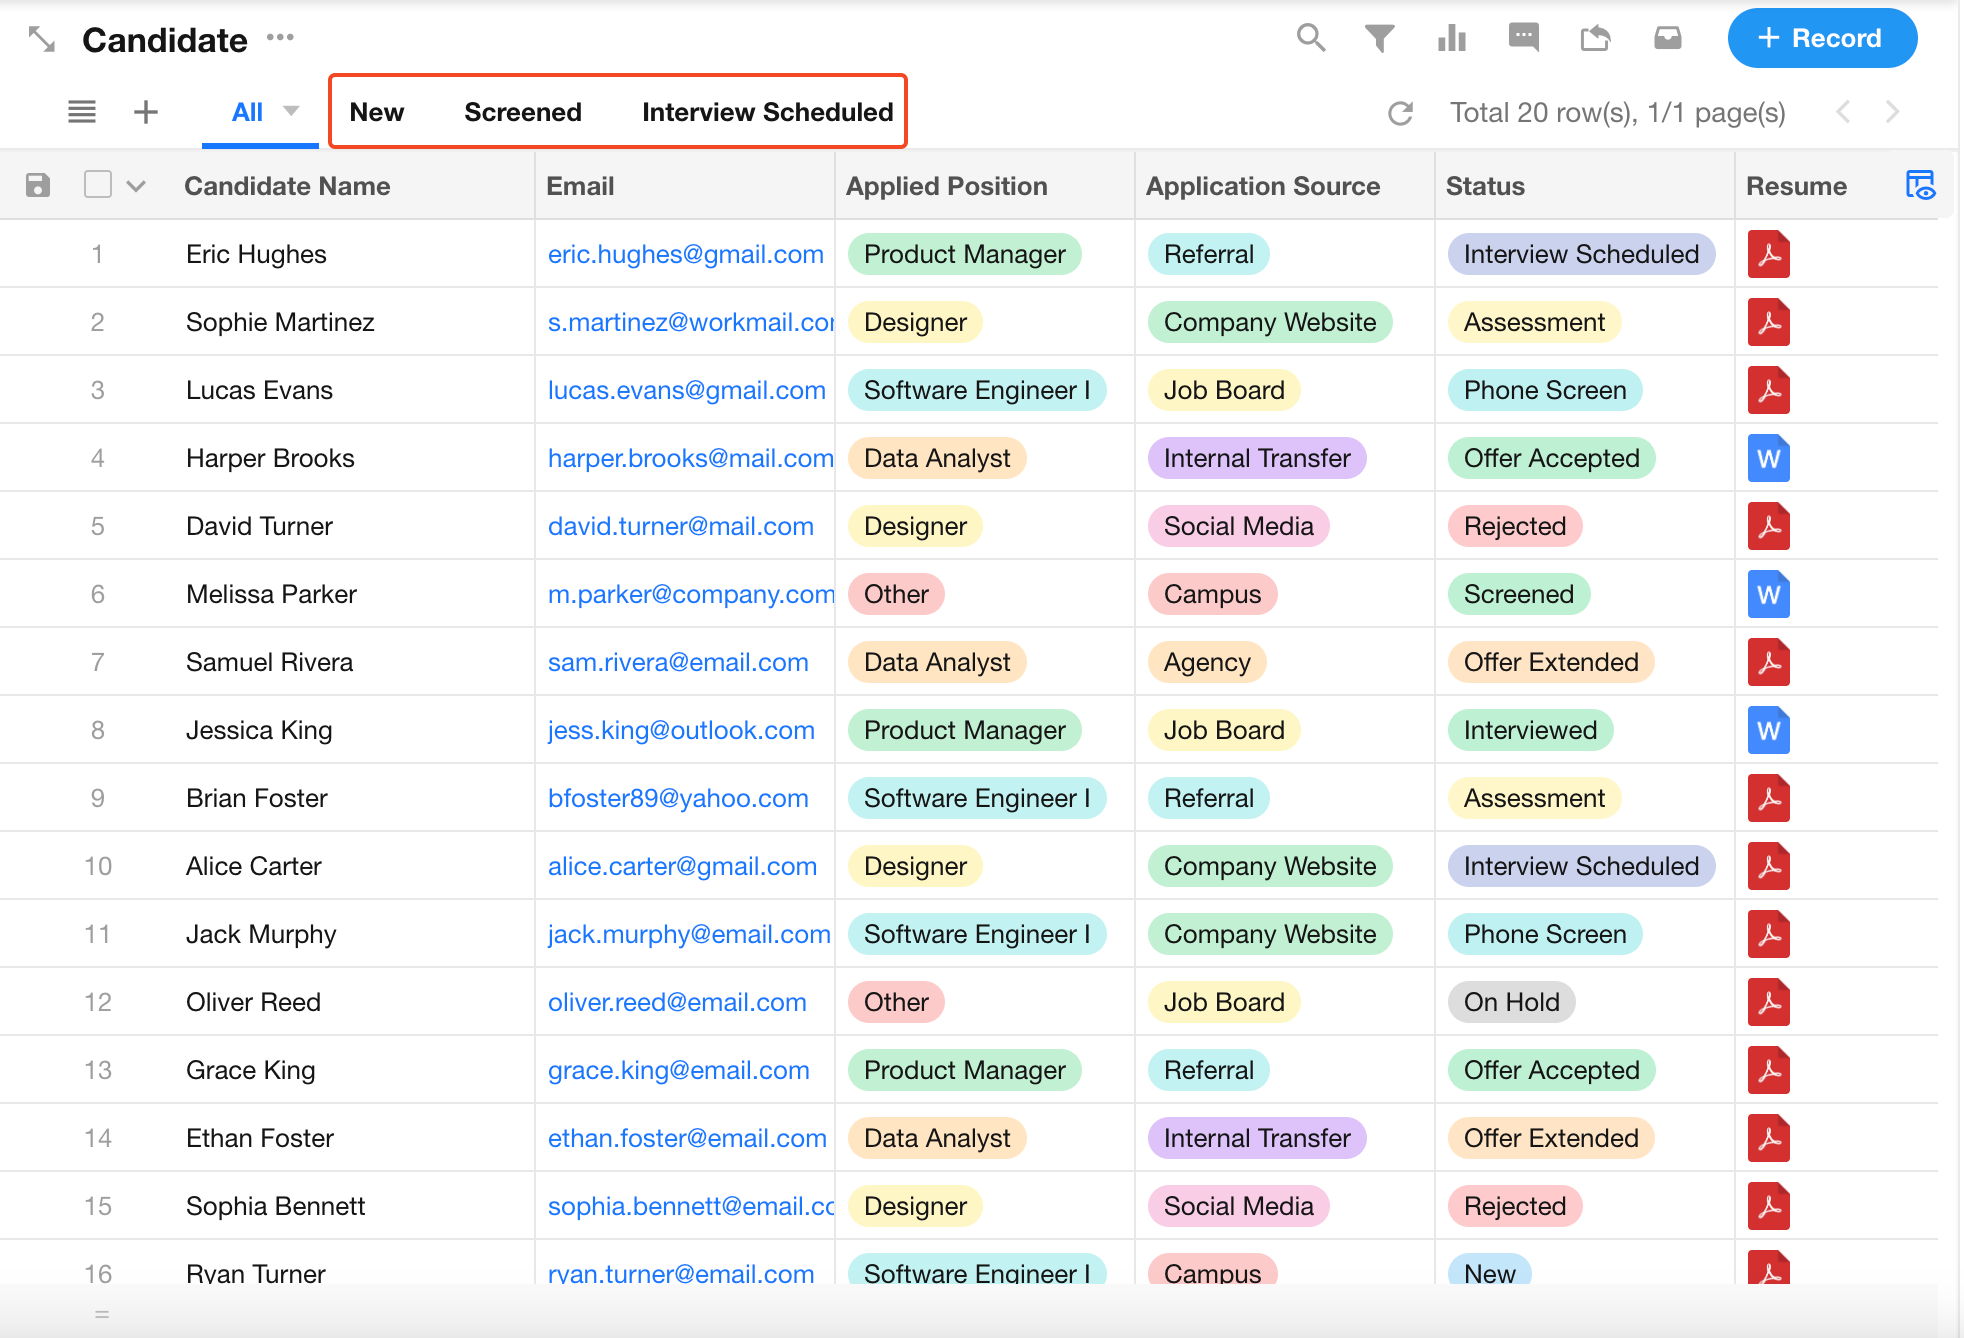Switch to the Screened tab
1964x1338 pixels.
click(523, 112)
